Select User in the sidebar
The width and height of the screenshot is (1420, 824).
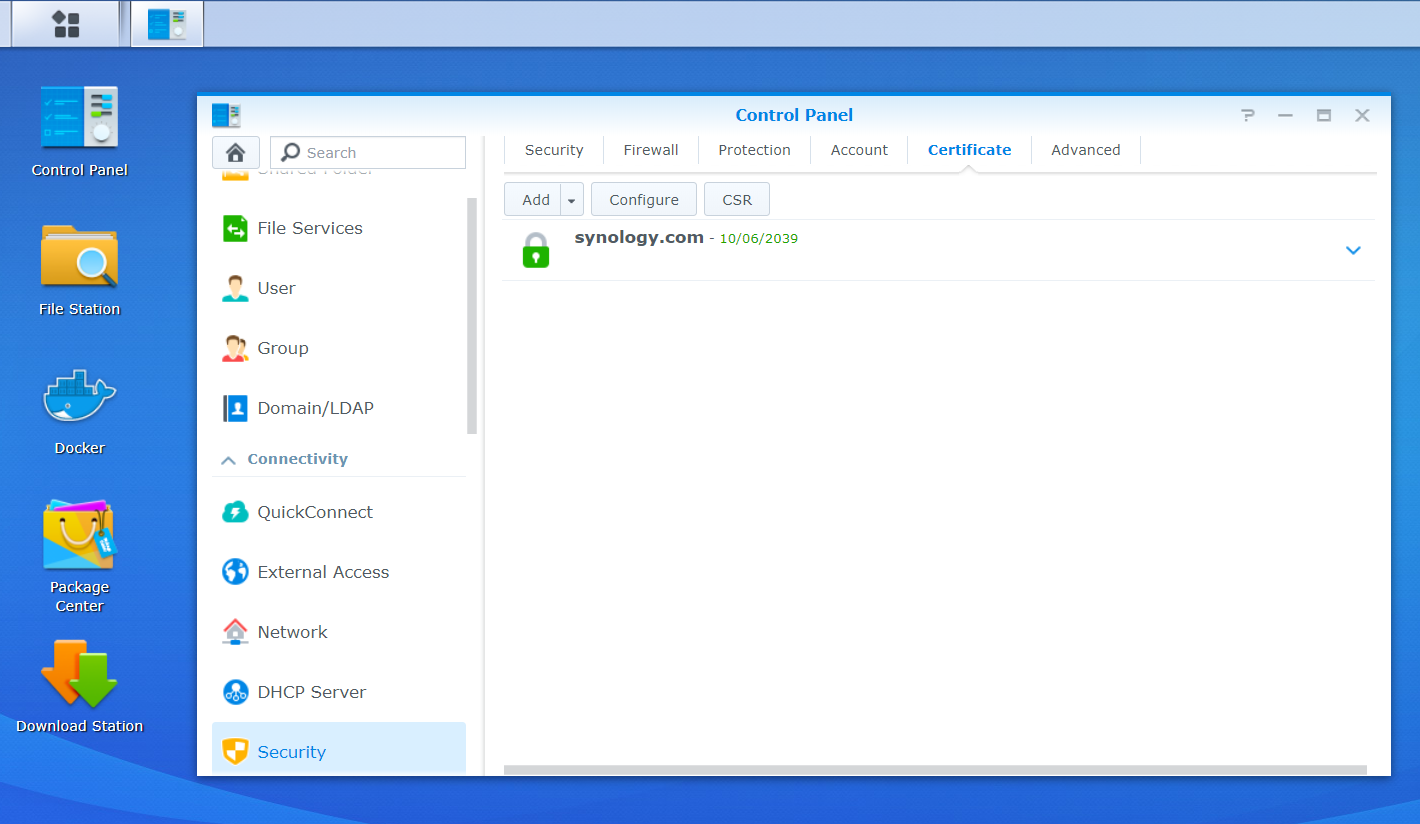[339, 288]
